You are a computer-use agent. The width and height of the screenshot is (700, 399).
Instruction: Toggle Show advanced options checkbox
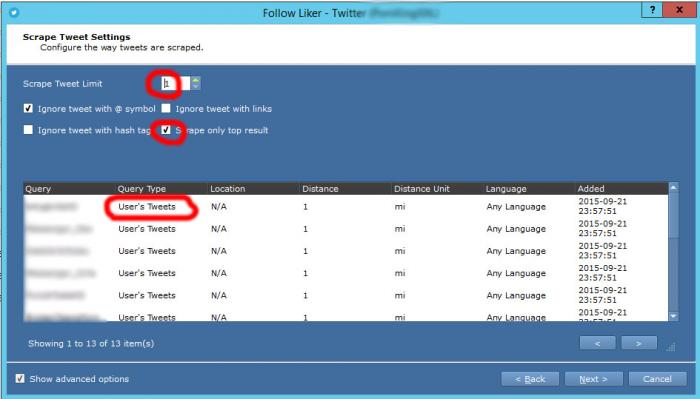click(20, 378)
